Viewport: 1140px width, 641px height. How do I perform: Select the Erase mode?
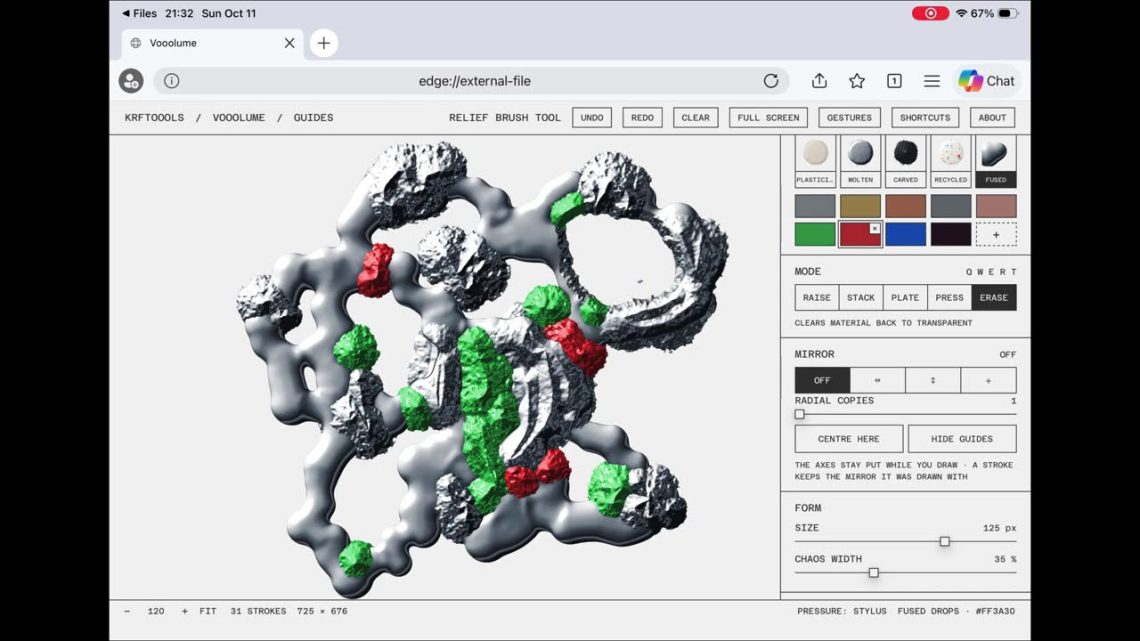click(994, 297)
